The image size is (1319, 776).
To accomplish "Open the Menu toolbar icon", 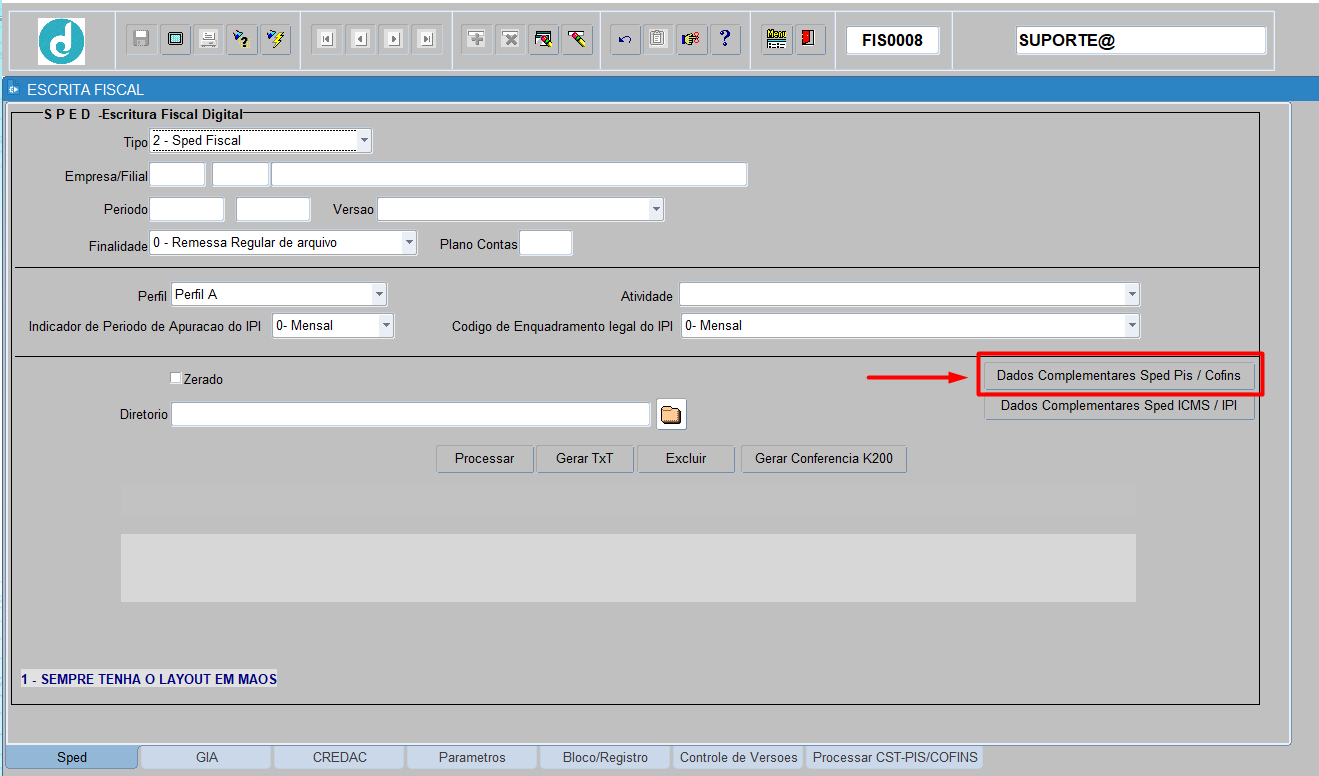I will tap(776, 40).
